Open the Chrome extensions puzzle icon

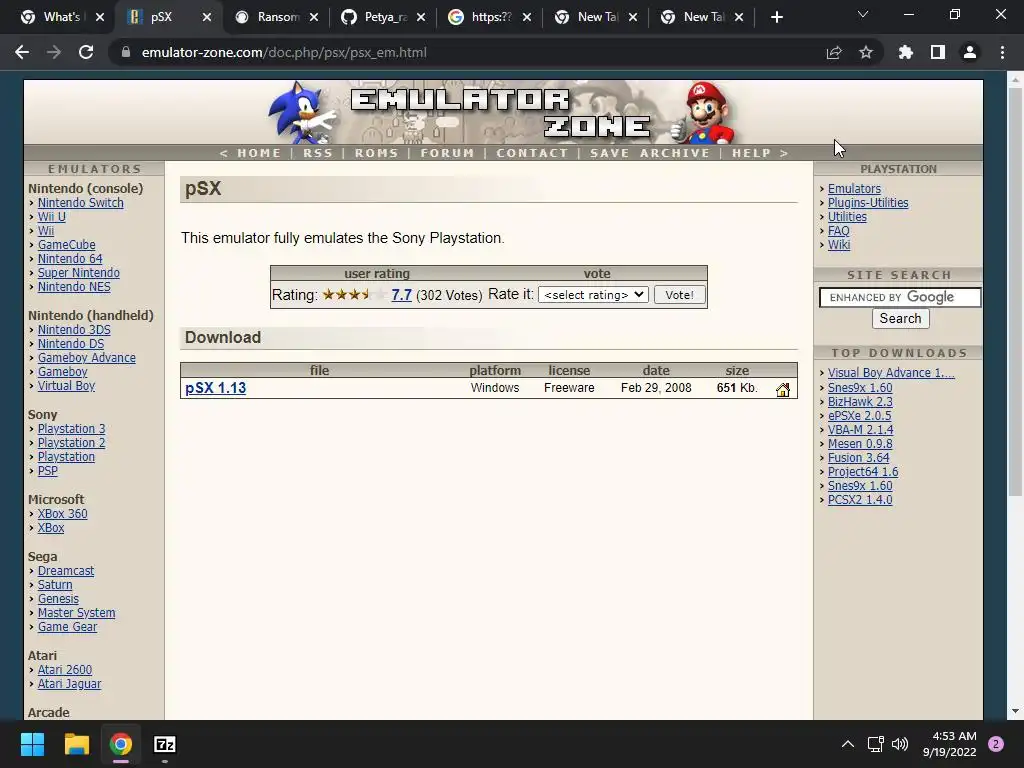[906, 52]
